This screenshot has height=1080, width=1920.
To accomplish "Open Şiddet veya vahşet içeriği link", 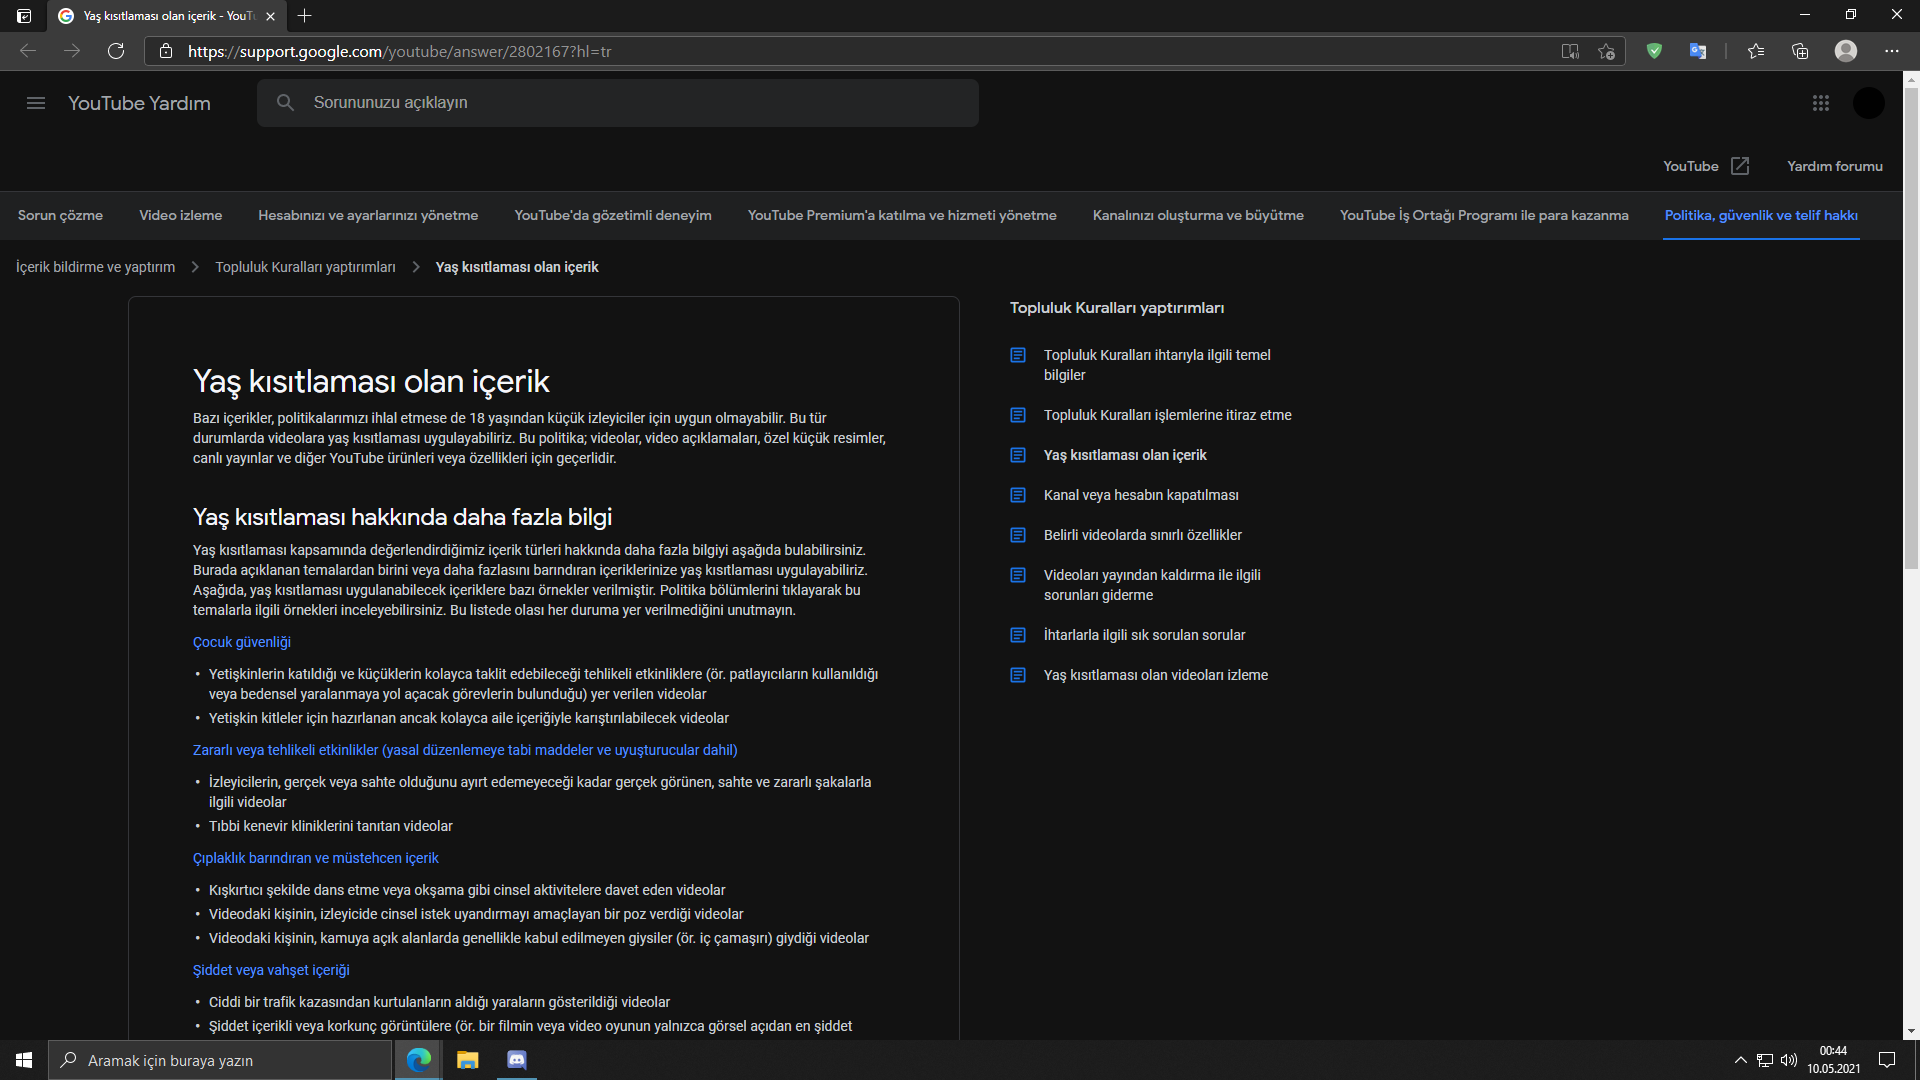I will 271,970.
